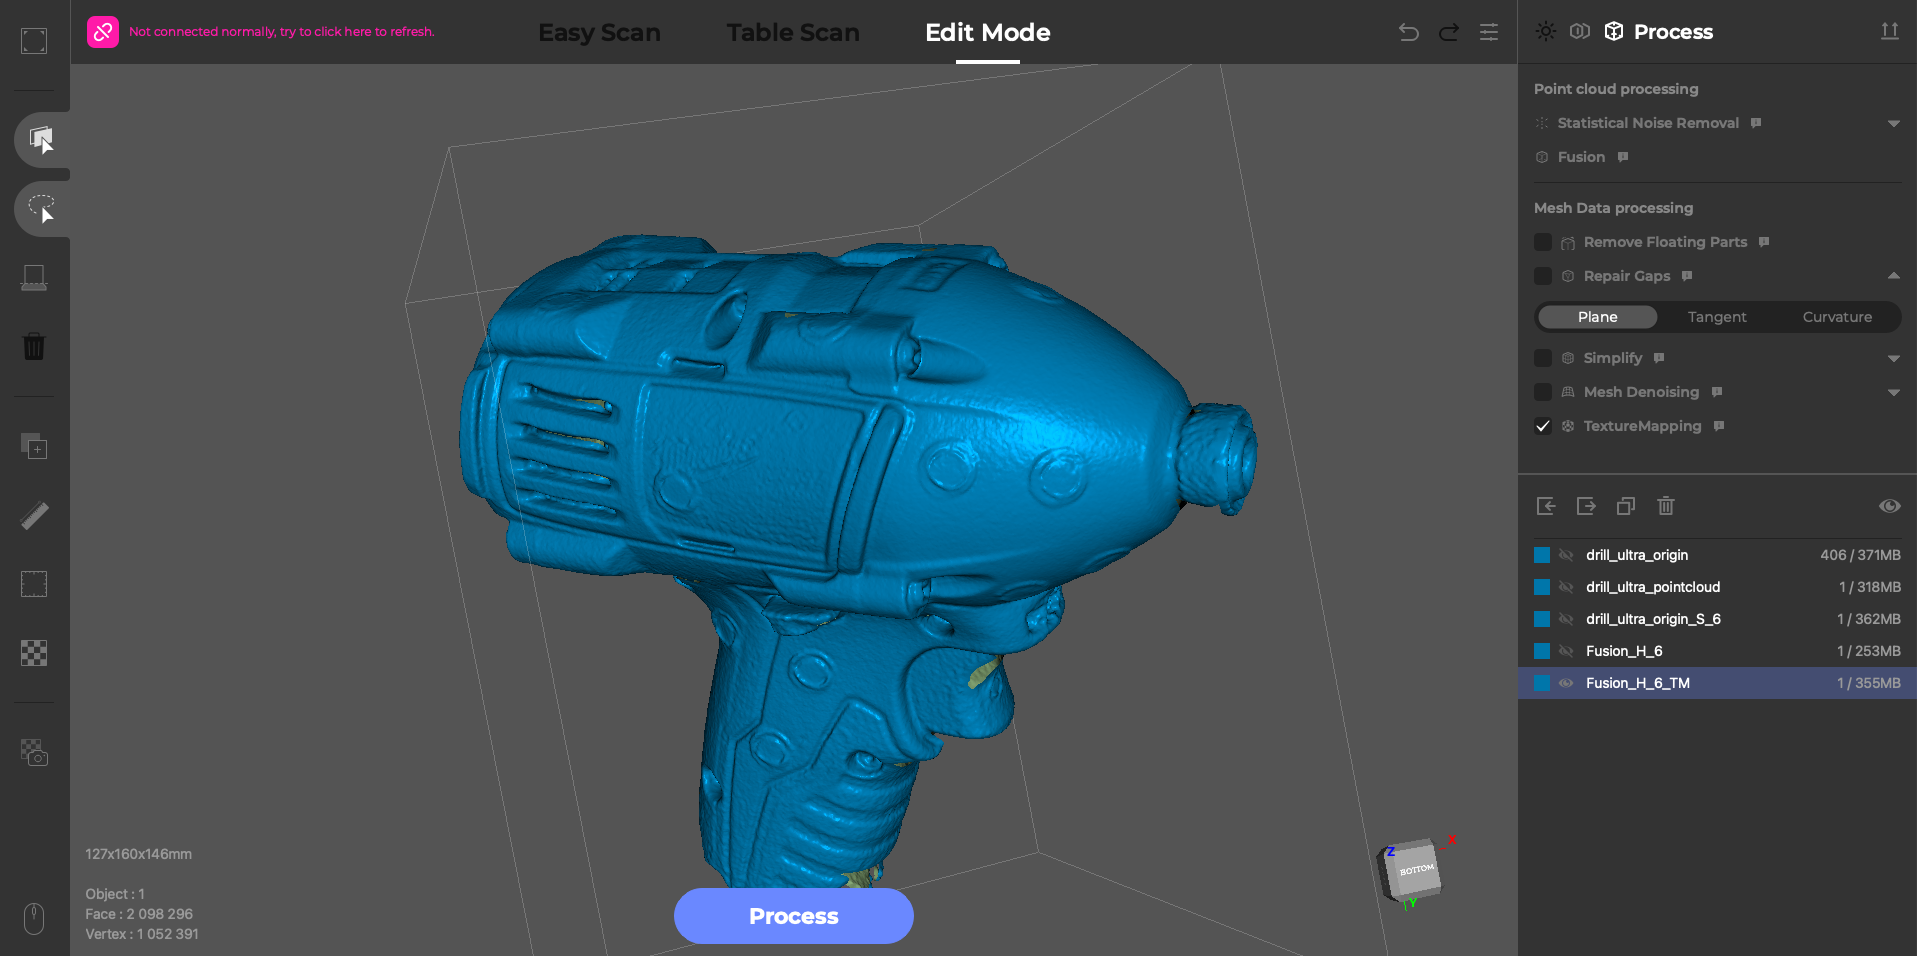Select the object selection cursor tool
The height and width of the screenshot is (956, 1917).
point(41,139)
